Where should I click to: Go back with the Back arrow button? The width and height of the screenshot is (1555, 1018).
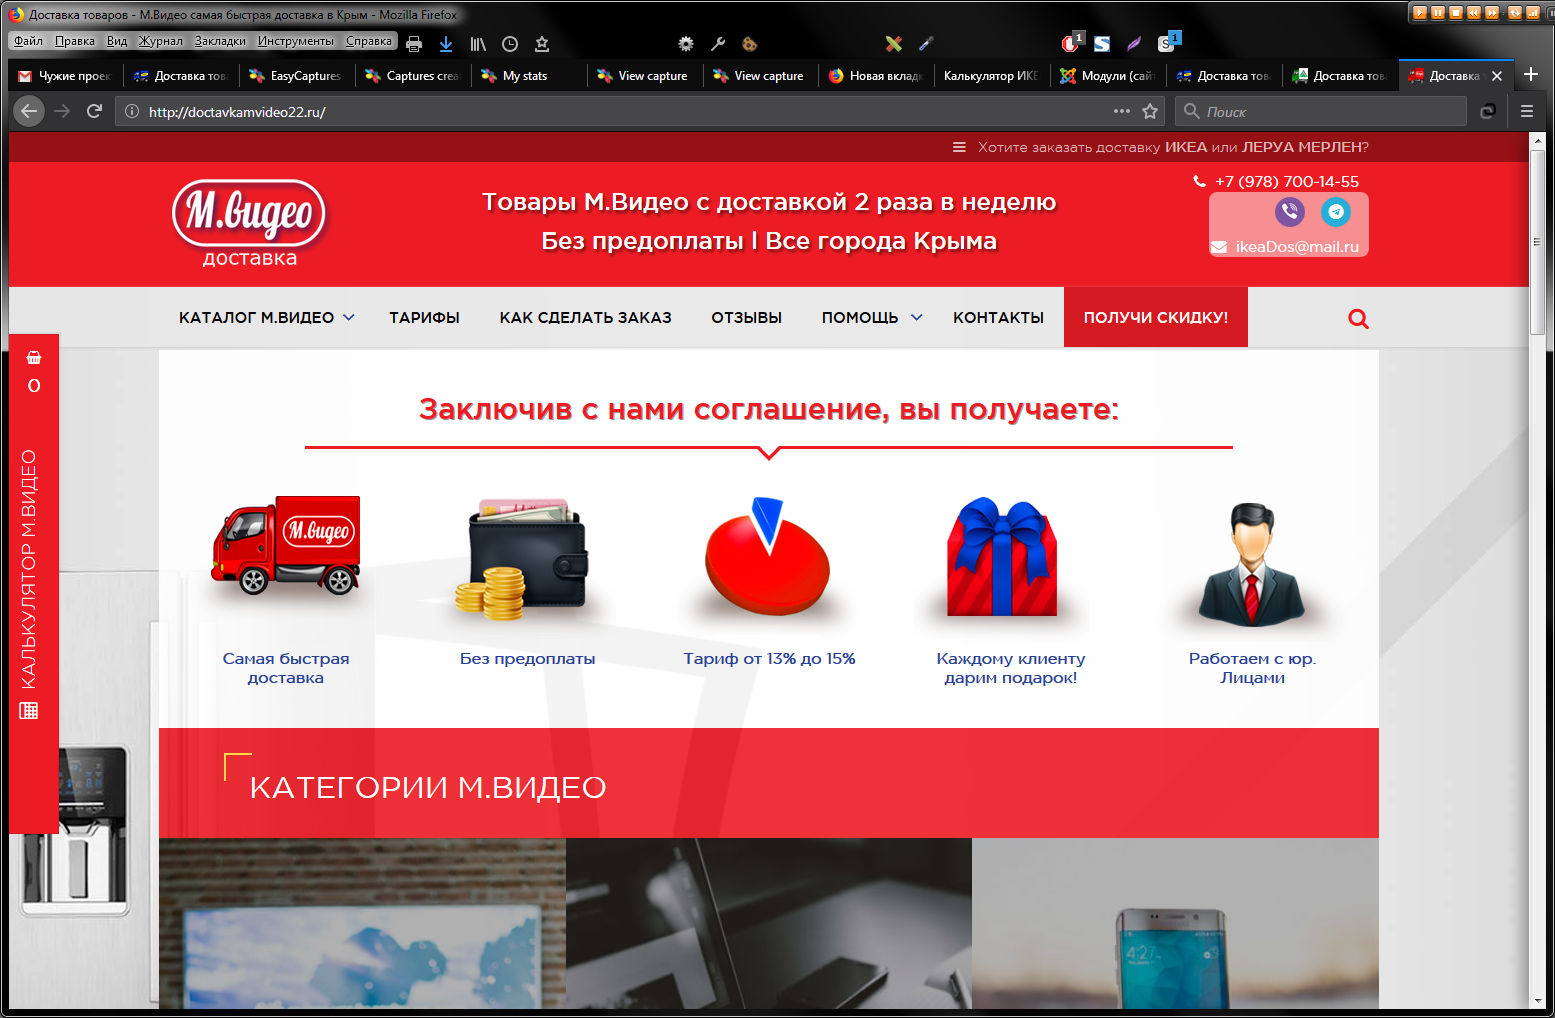[x=29, y=111]
